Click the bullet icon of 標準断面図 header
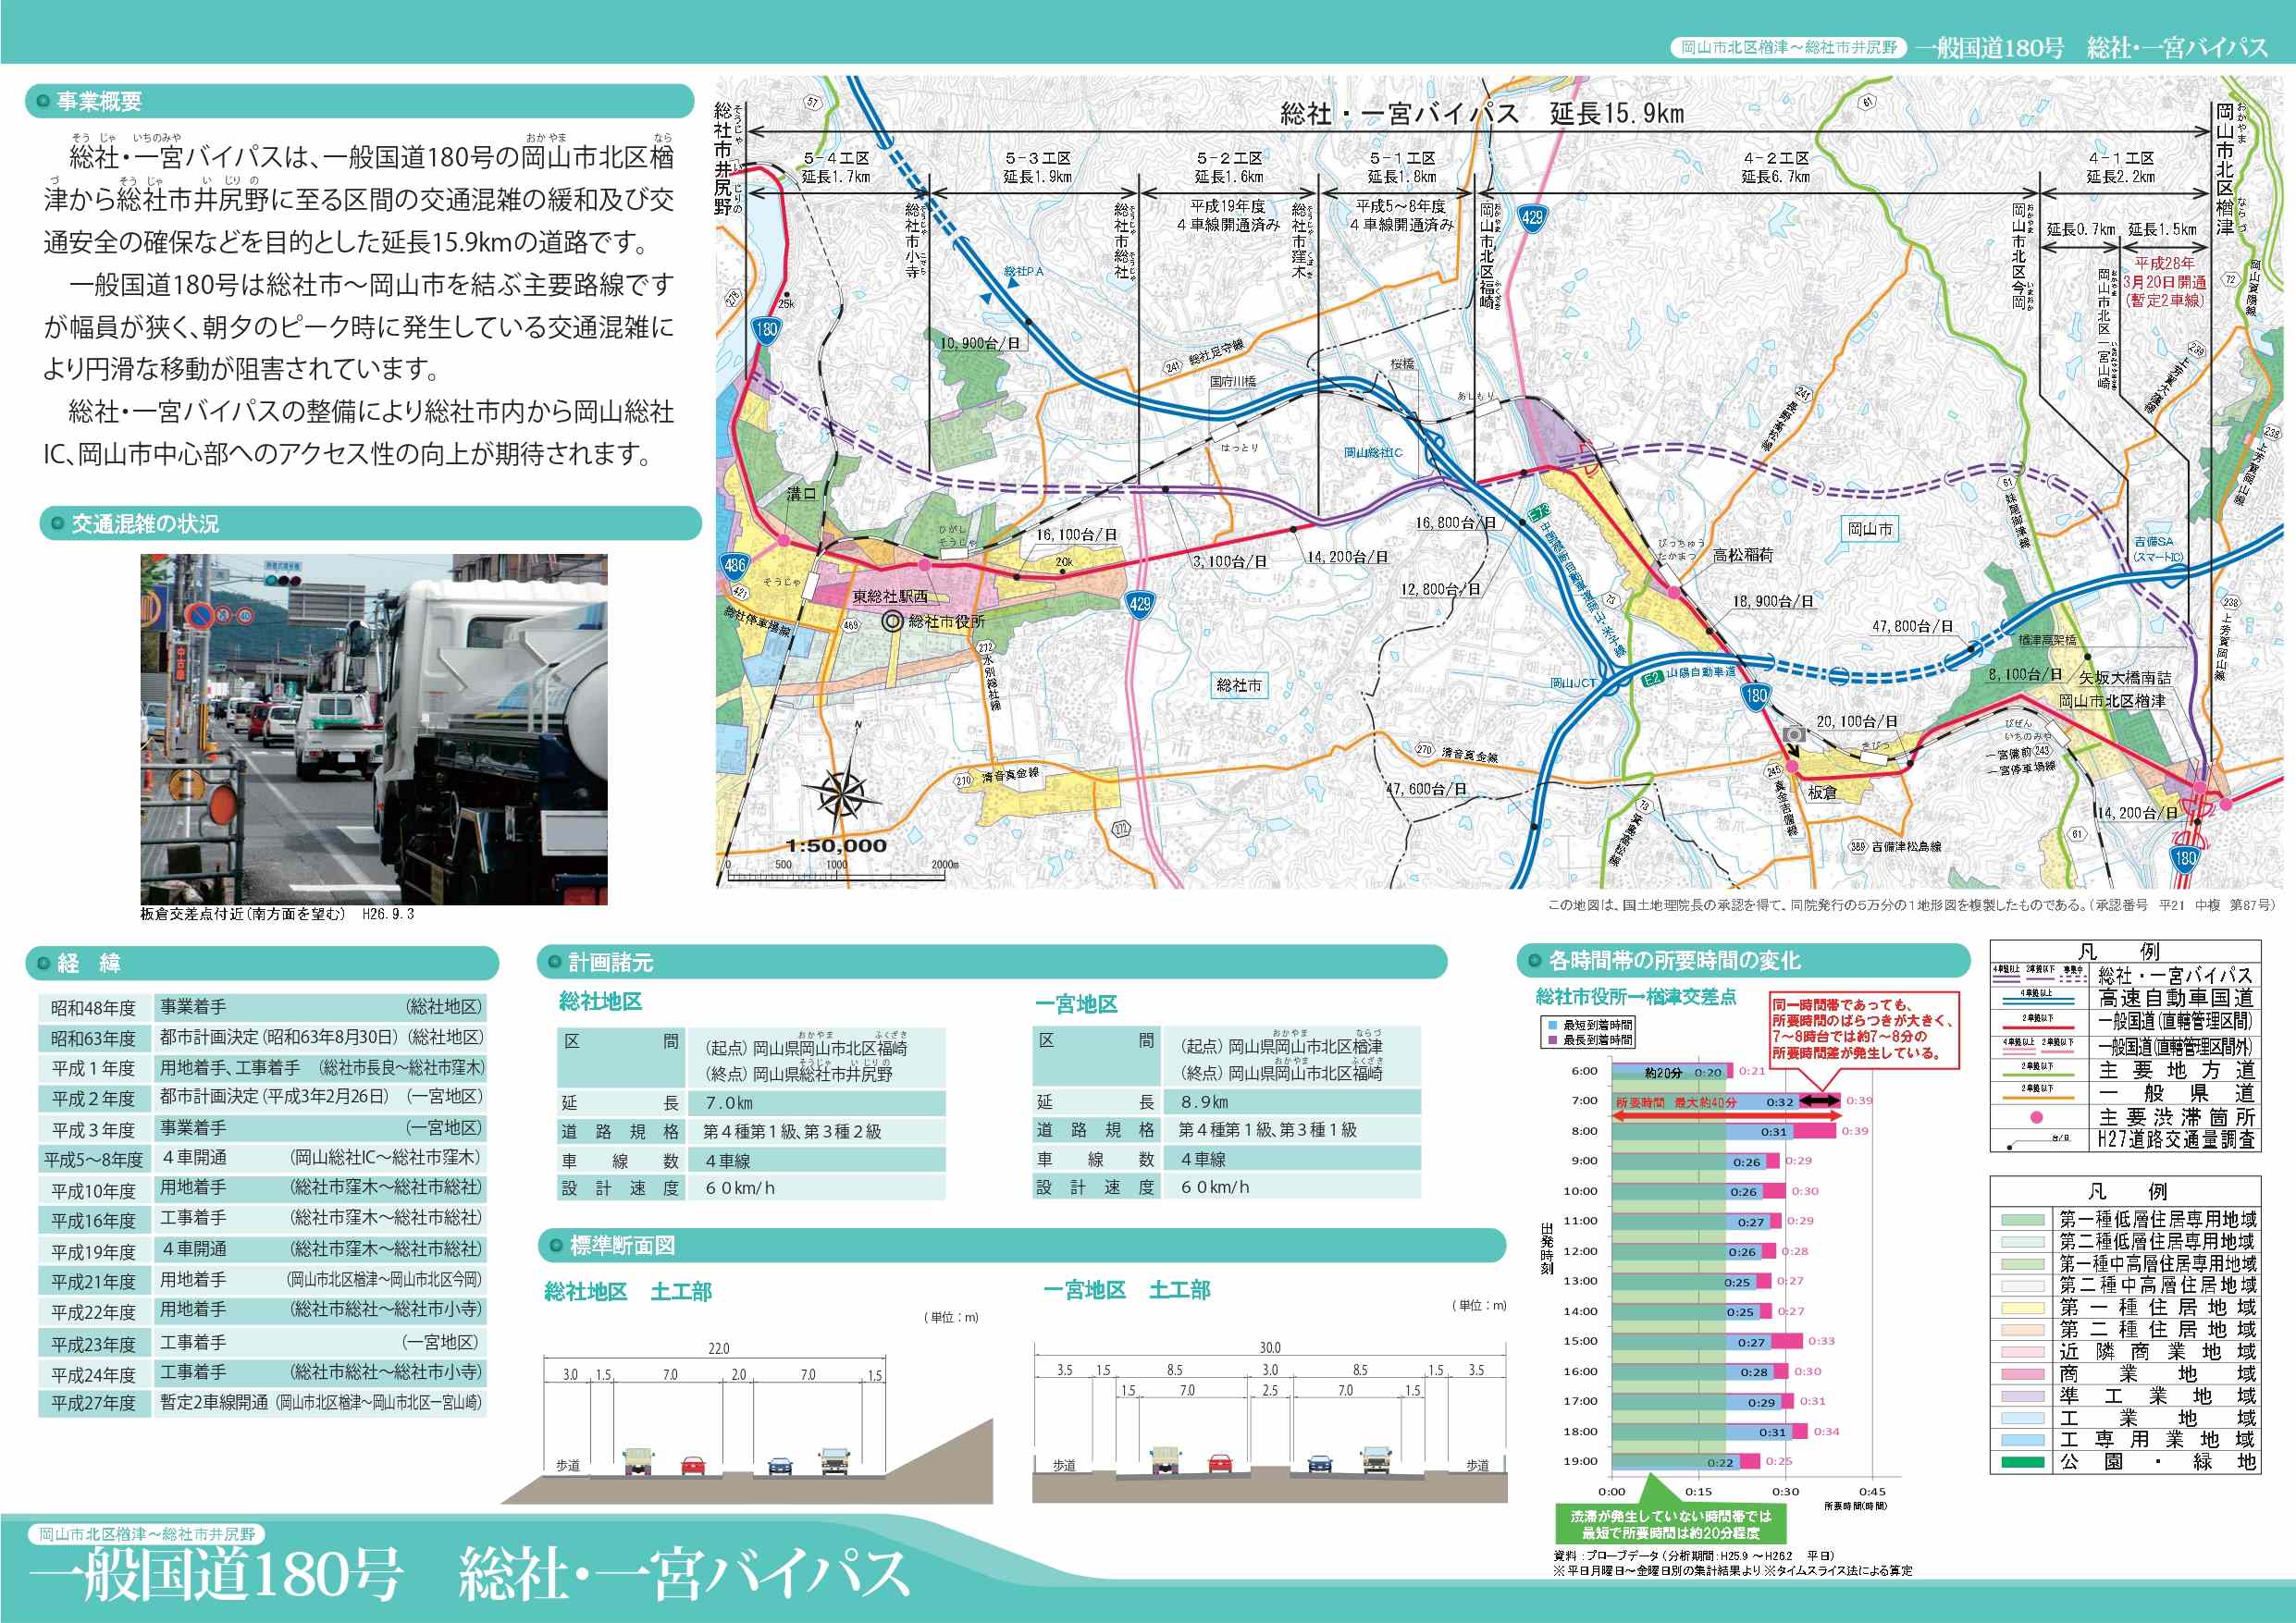This screenshot has height=1623, width=2296. pyautogui.click(x=555, y=1245)
